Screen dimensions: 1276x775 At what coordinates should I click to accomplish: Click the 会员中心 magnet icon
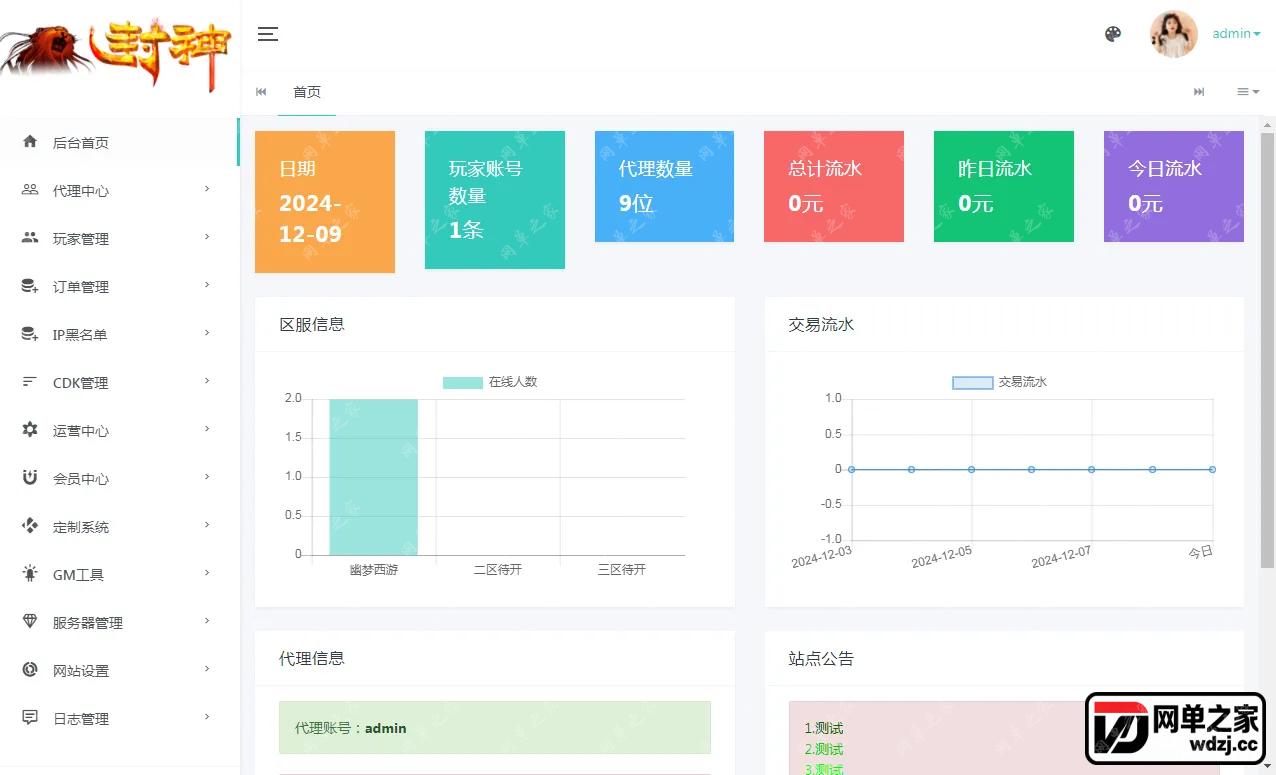point(30,478)
